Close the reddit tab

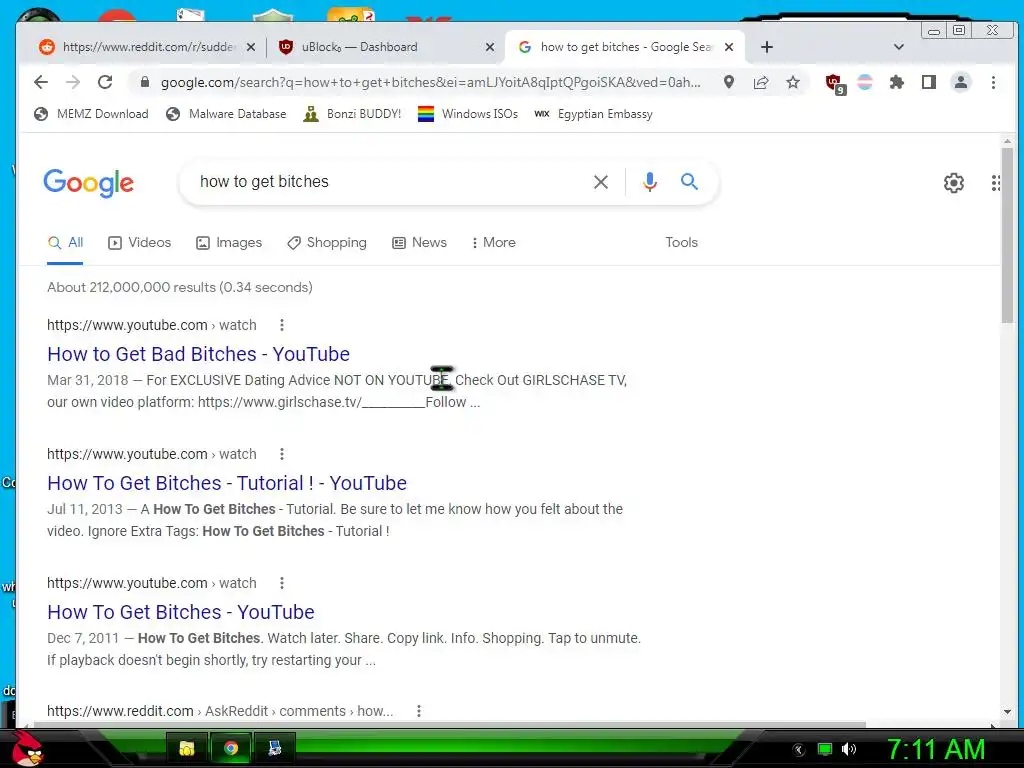[251, 47]
